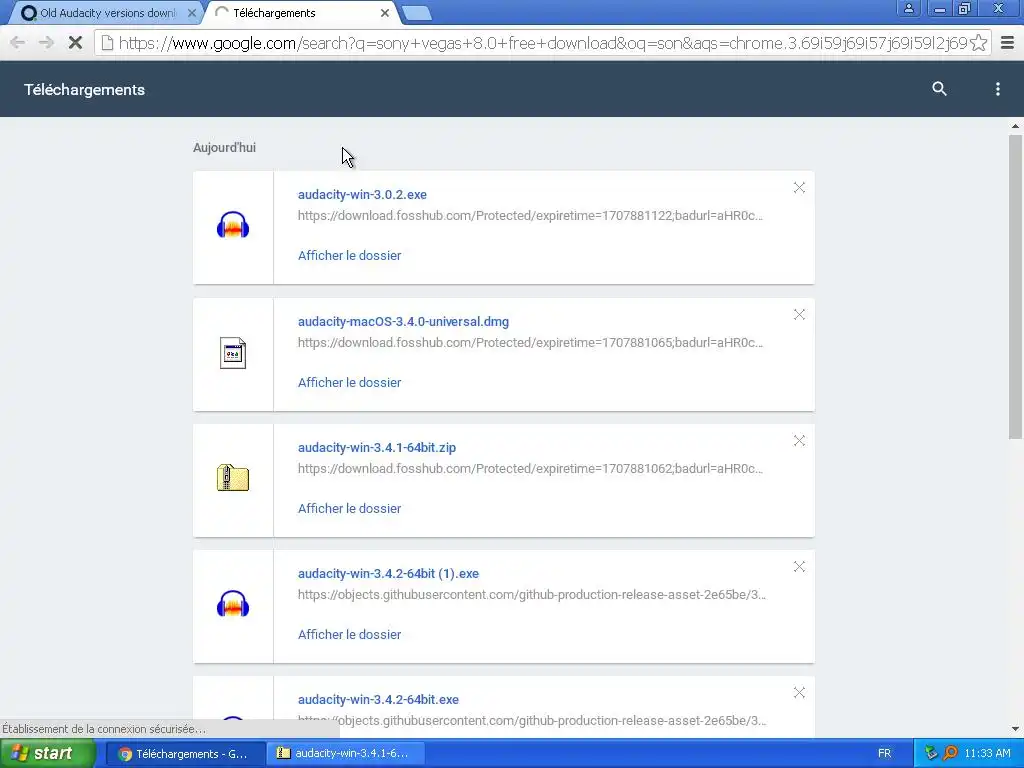Viewport: 1024px width, 768px height.
Task: Show folder for audacity-win-3.4.2-64bit (1).exe
Action: pyautogui.click(x=349, y=635)
